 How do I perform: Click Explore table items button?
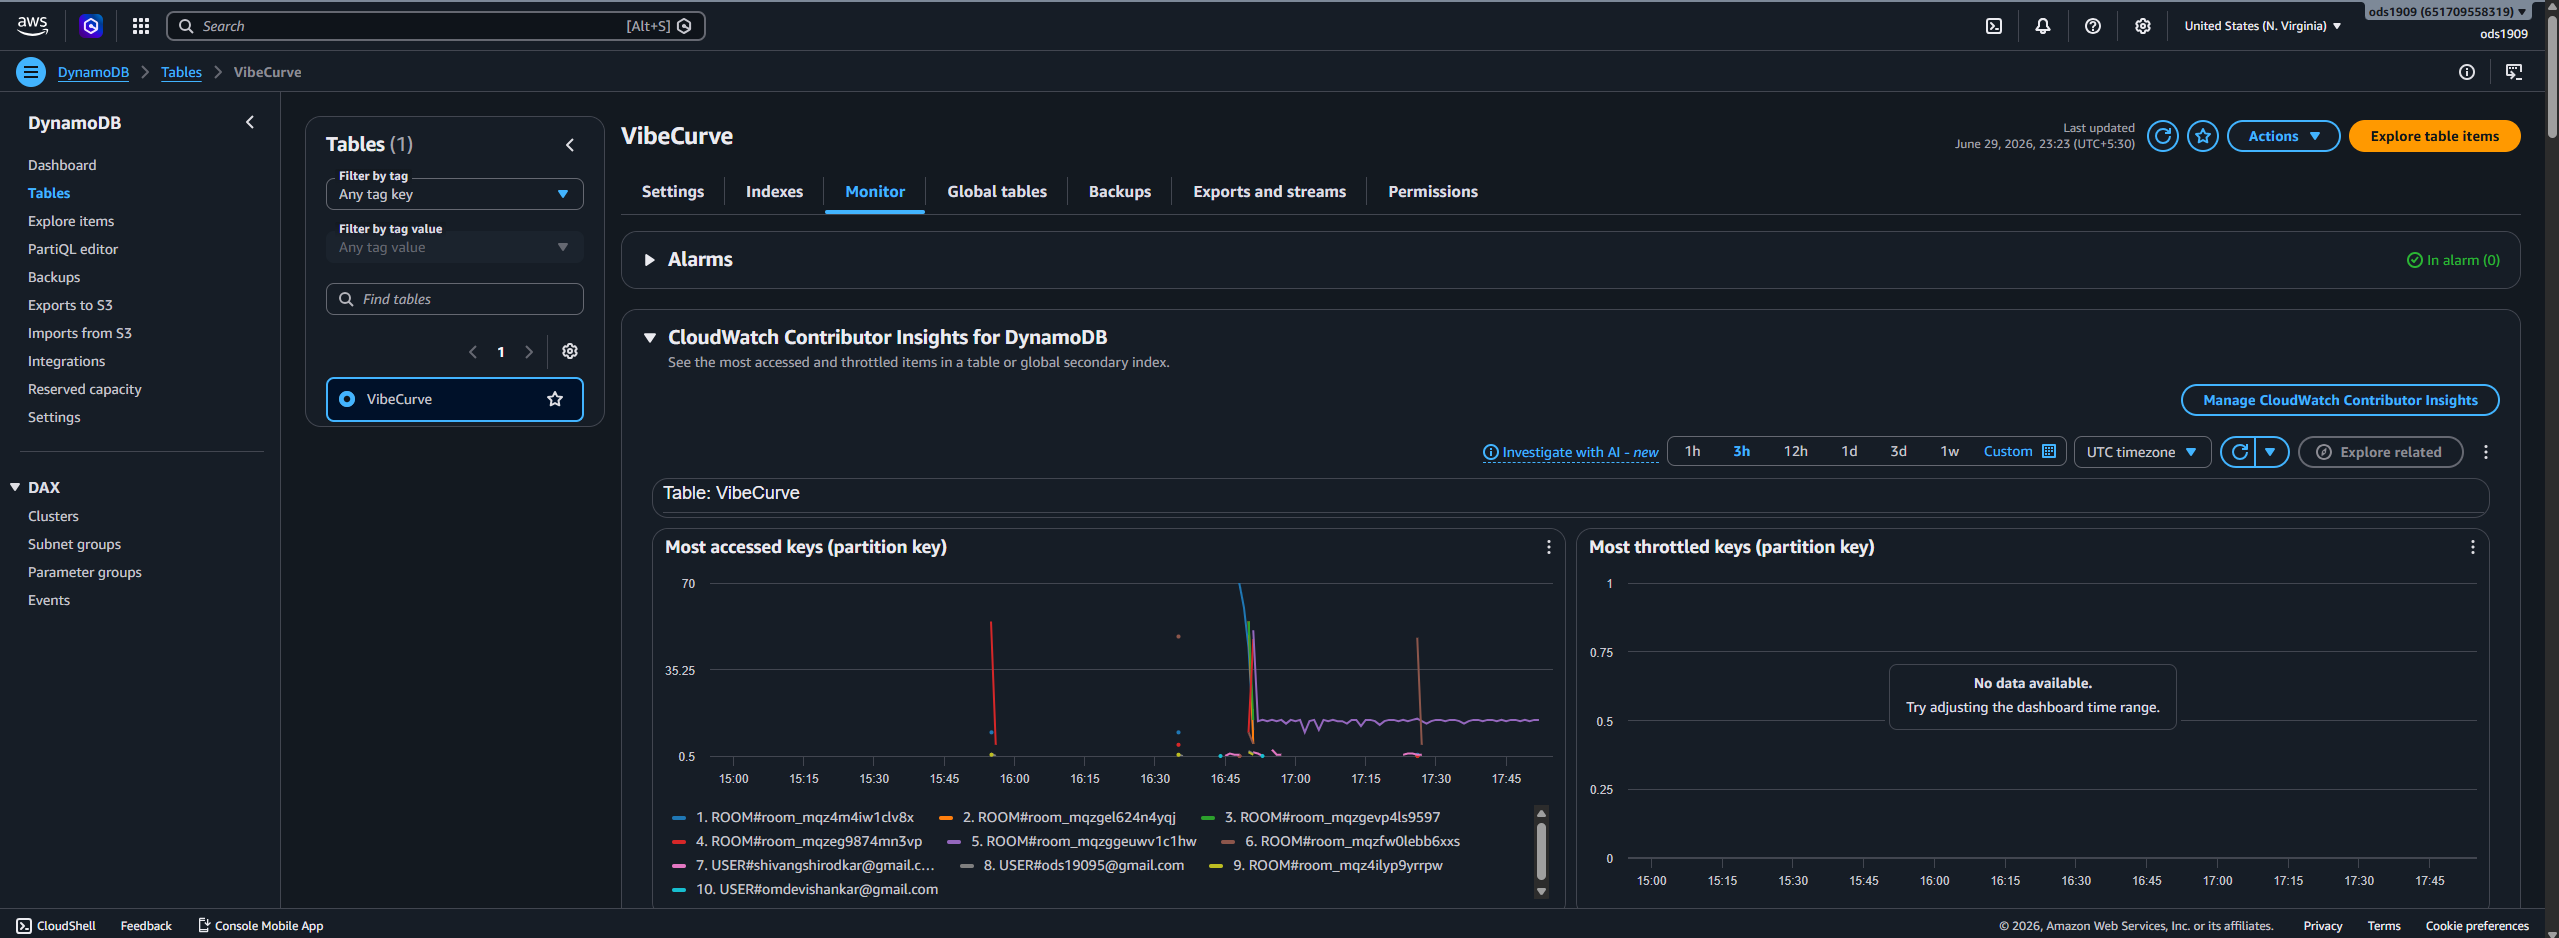coord(2433,136)
